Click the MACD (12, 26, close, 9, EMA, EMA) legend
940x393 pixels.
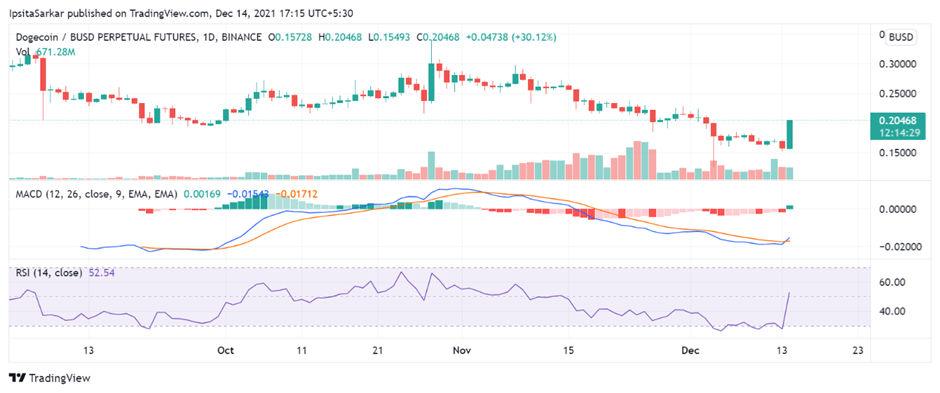point(96,195)
